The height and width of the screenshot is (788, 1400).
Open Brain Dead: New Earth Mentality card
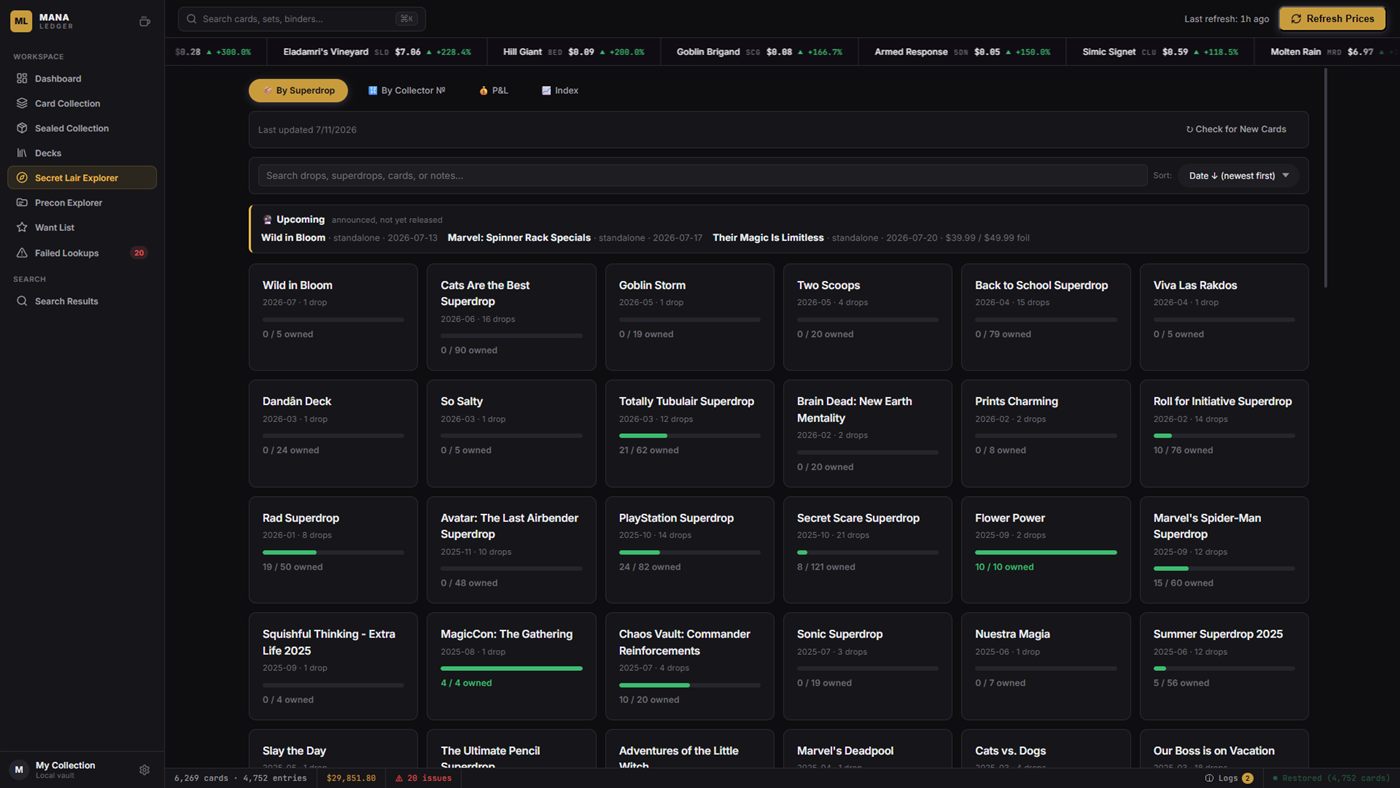point(867,433)
